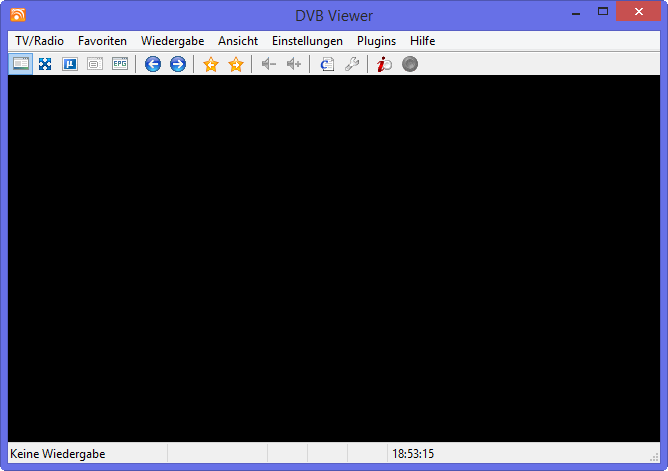This screenshot has height=471, width=668.
Task: Minimize the DVB Viewer window
Action: 576,12
